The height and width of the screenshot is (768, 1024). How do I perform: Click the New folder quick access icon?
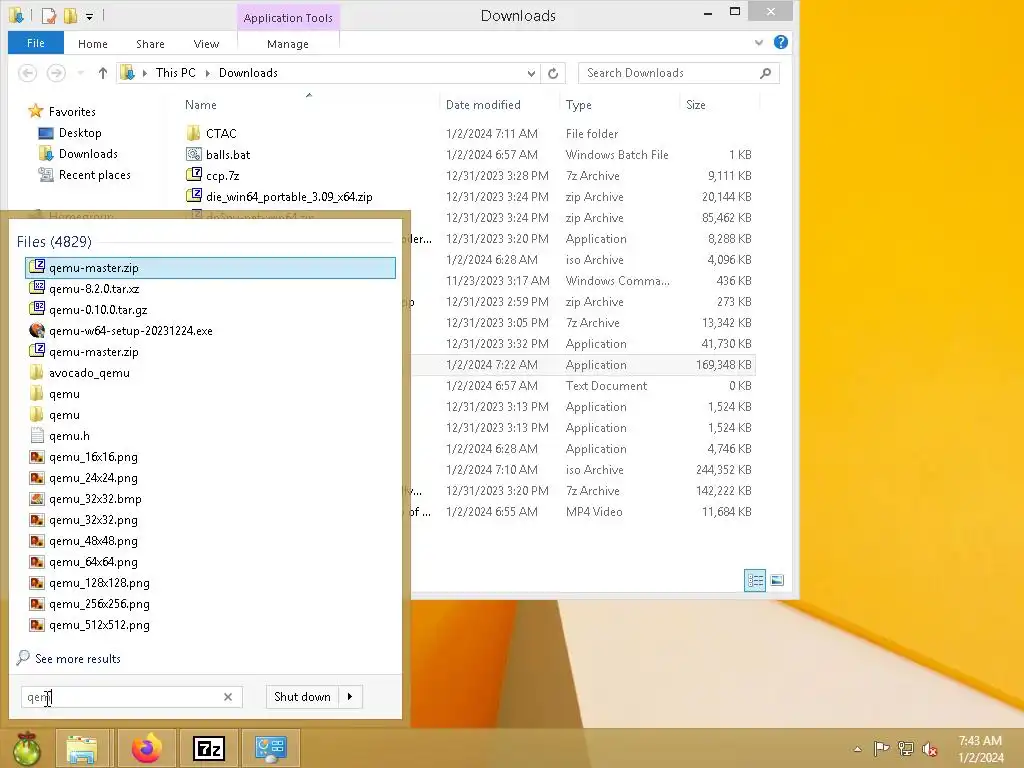pyautogui.click(x=71, y=16)
